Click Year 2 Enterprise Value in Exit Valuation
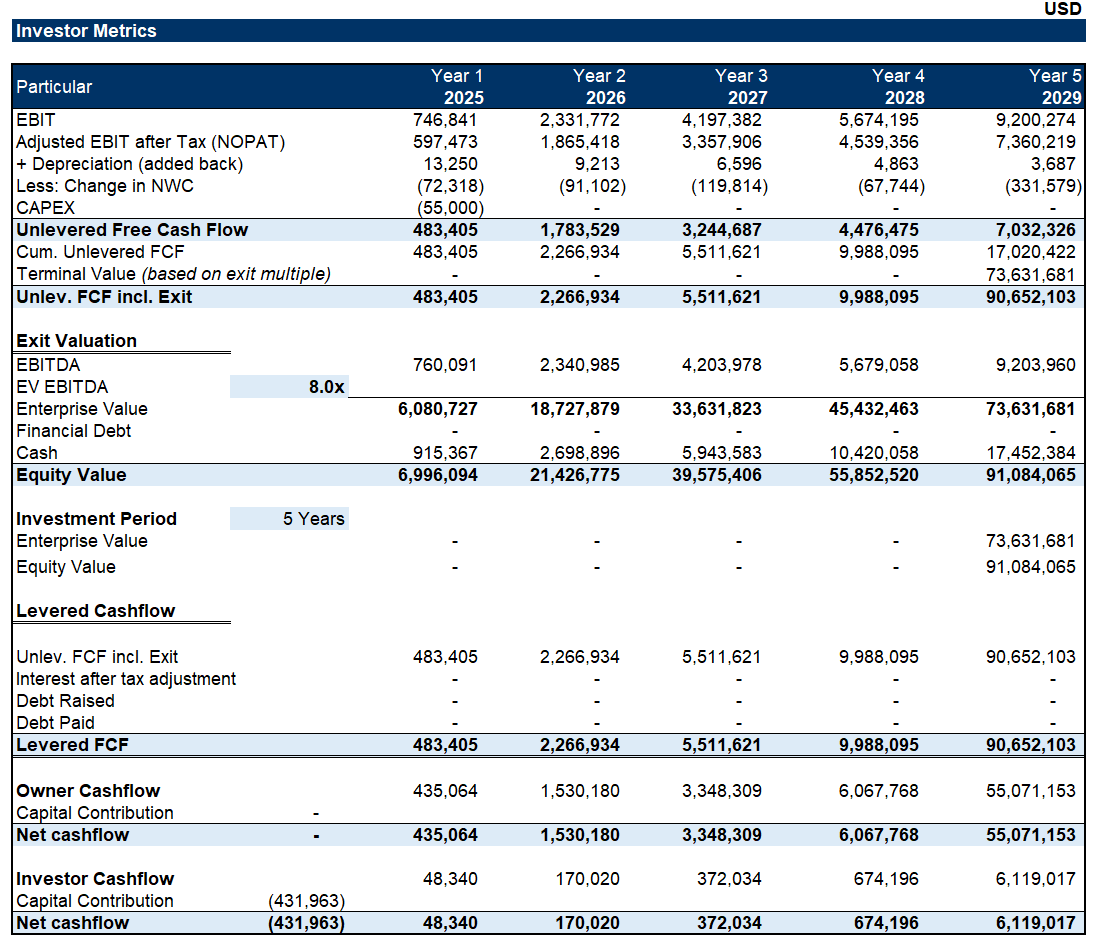The height and width of the screenshot is (940, 1093). click(574, 409)
